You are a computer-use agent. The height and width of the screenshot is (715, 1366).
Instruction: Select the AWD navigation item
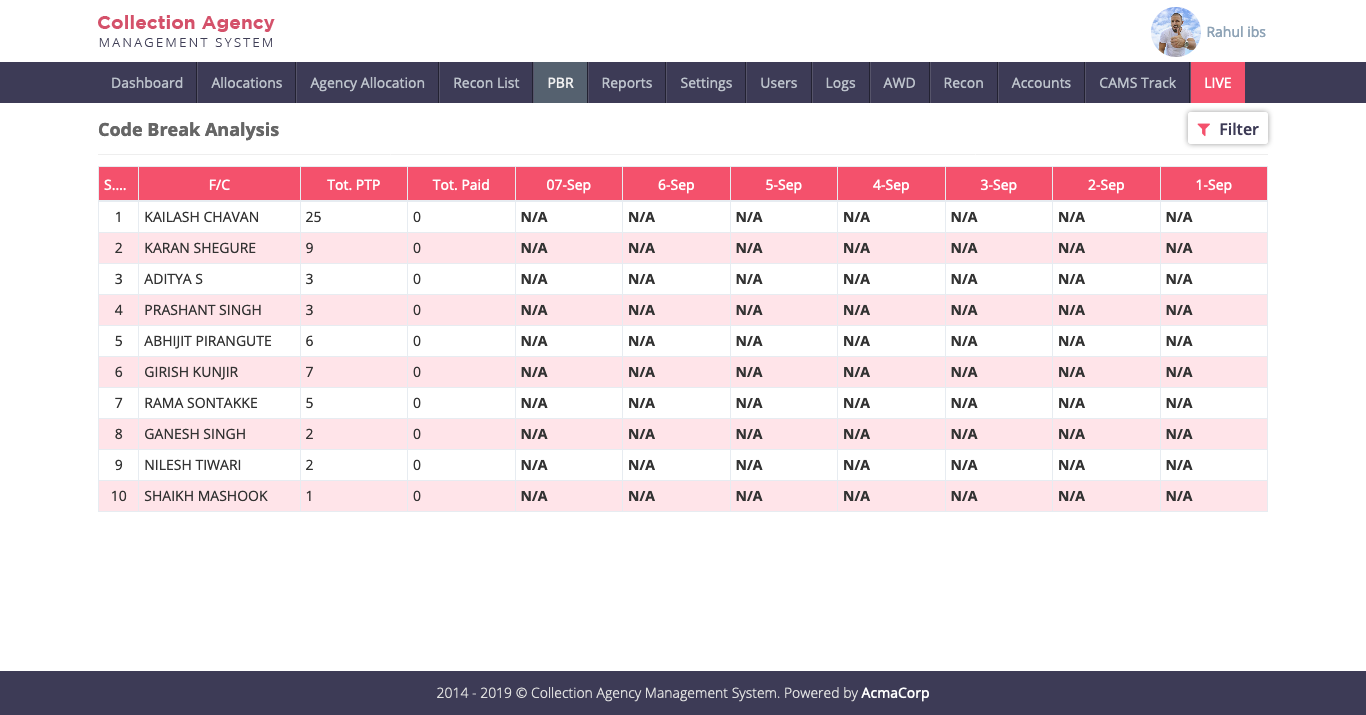point(899,83)
